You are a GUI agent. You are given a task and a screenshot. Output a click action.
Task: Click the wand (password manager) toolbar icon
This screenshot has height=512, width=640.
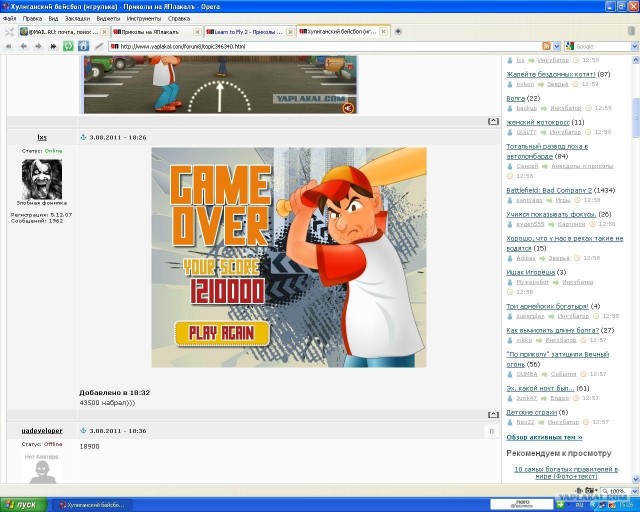[98, 47]
